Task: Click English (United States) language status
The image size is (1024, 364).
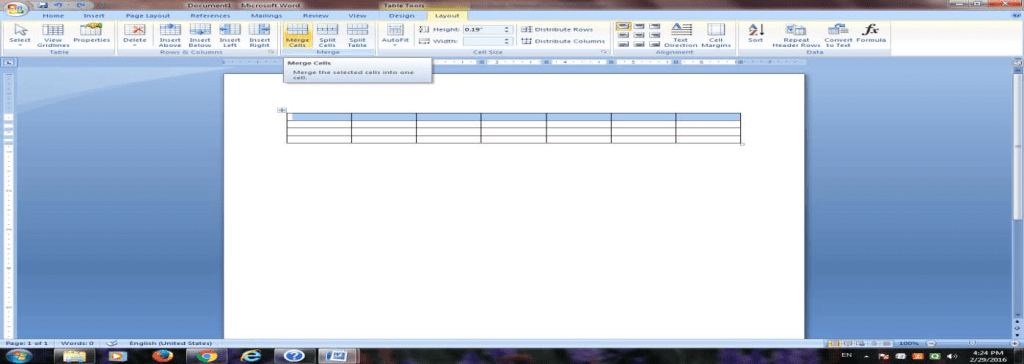Action: [x=170, y=343]
